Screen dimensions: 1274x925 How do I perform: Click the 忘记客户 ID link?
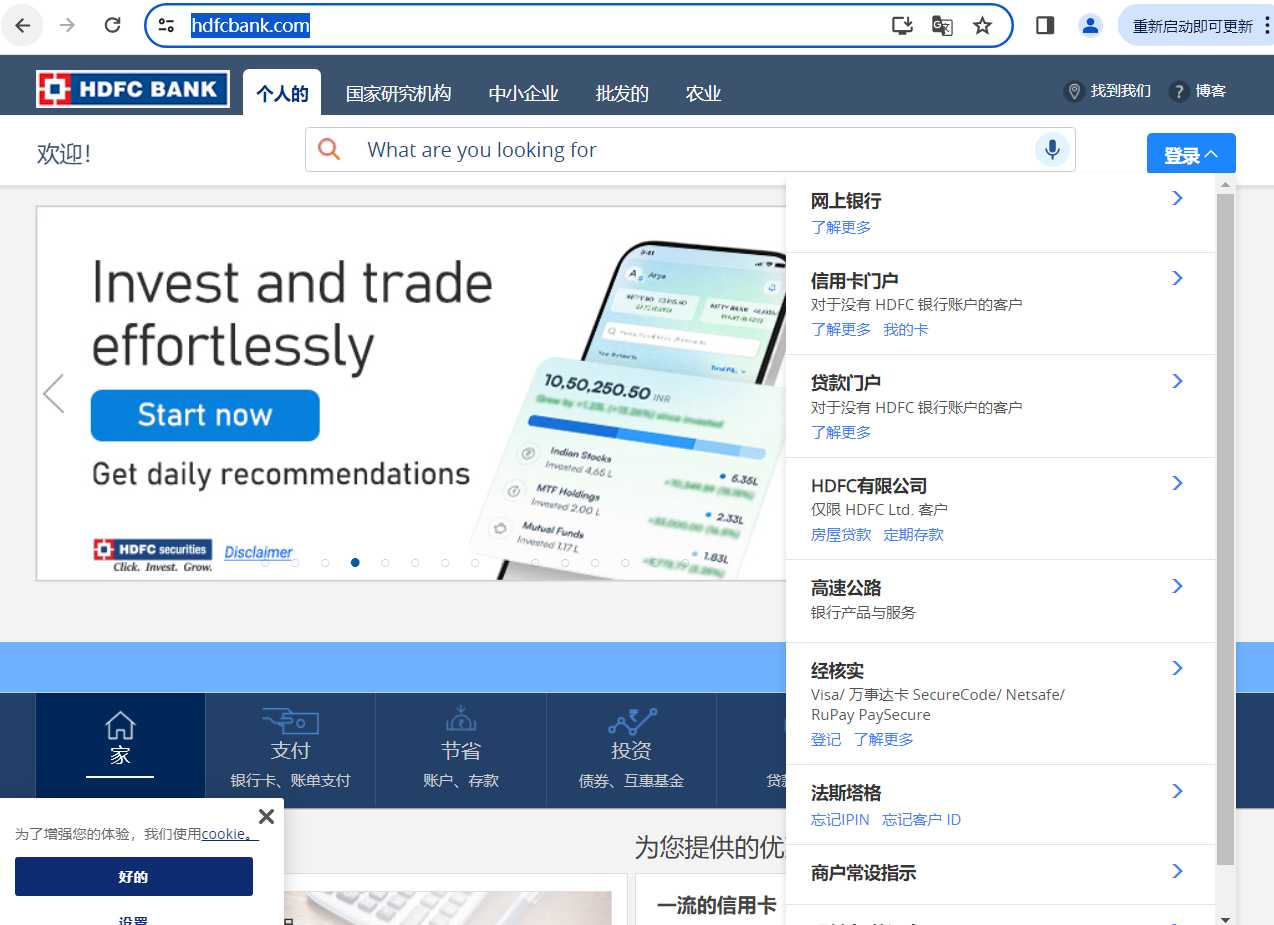(921, 819)
